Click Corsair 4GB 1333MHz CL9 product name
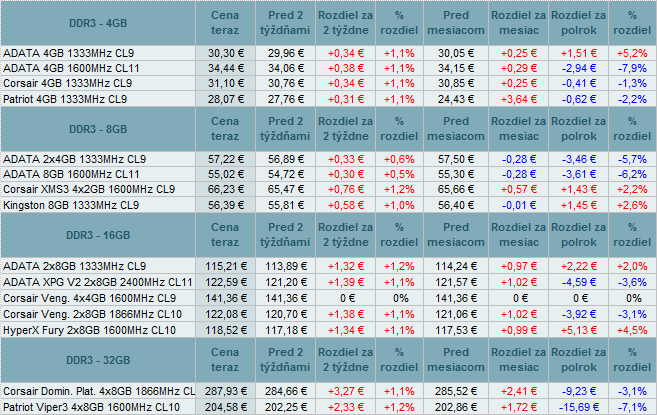Viewport: 657px width, 415px height. click(x=67, y=83)
